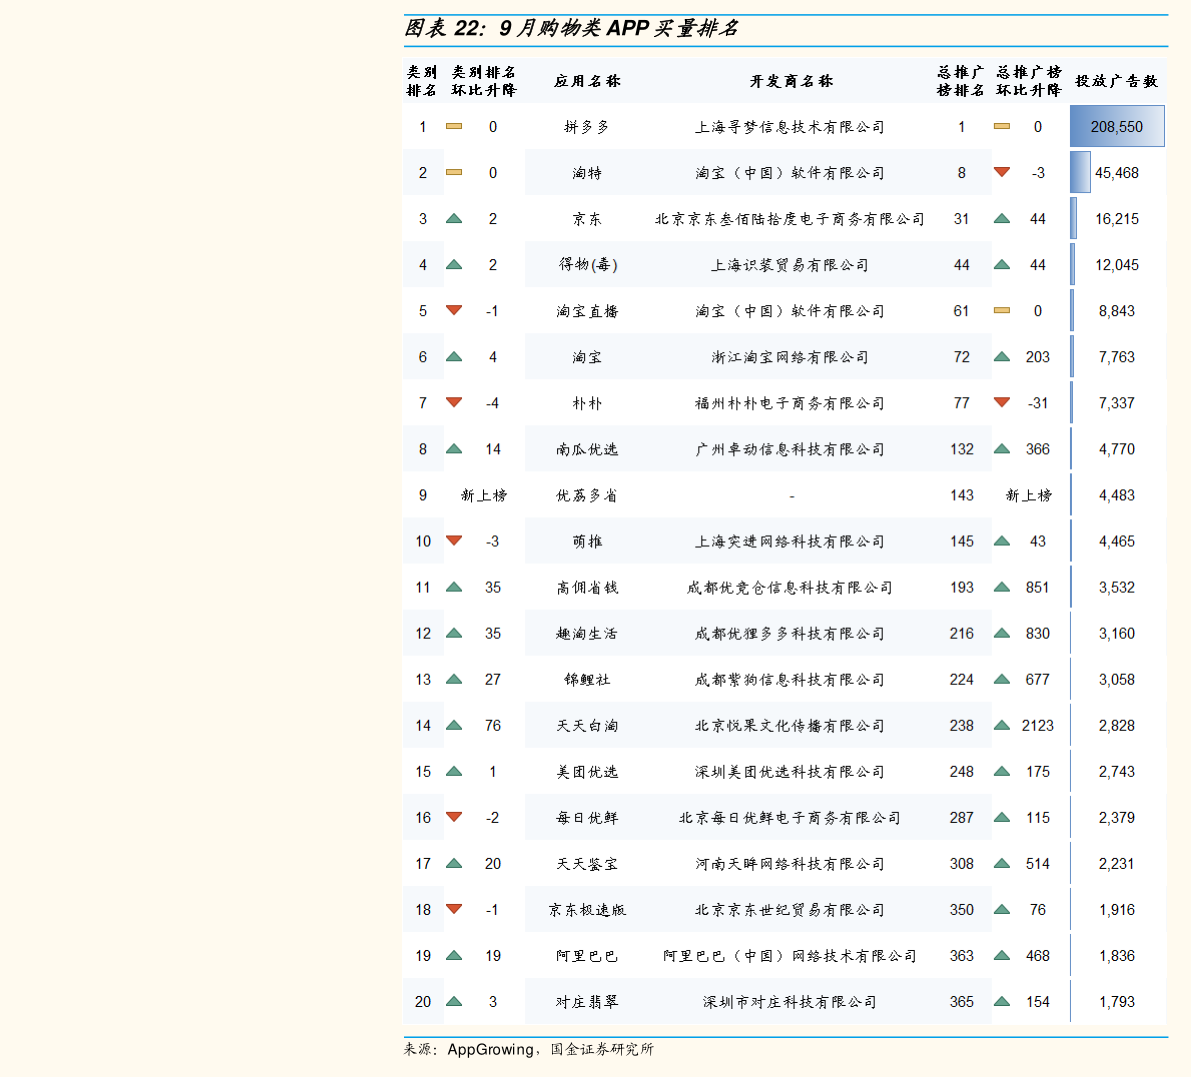1191x1077 pixels.
Task: Click the ad count value 1,793
Action: pyautogui.click(x=1117, y=1002)
